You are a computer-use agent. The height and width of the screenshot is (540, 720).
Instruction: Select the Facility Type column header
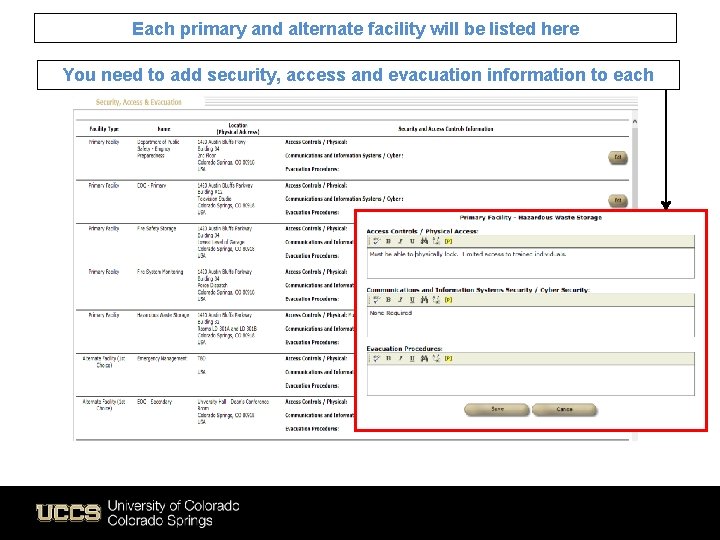tap(104, 129)
